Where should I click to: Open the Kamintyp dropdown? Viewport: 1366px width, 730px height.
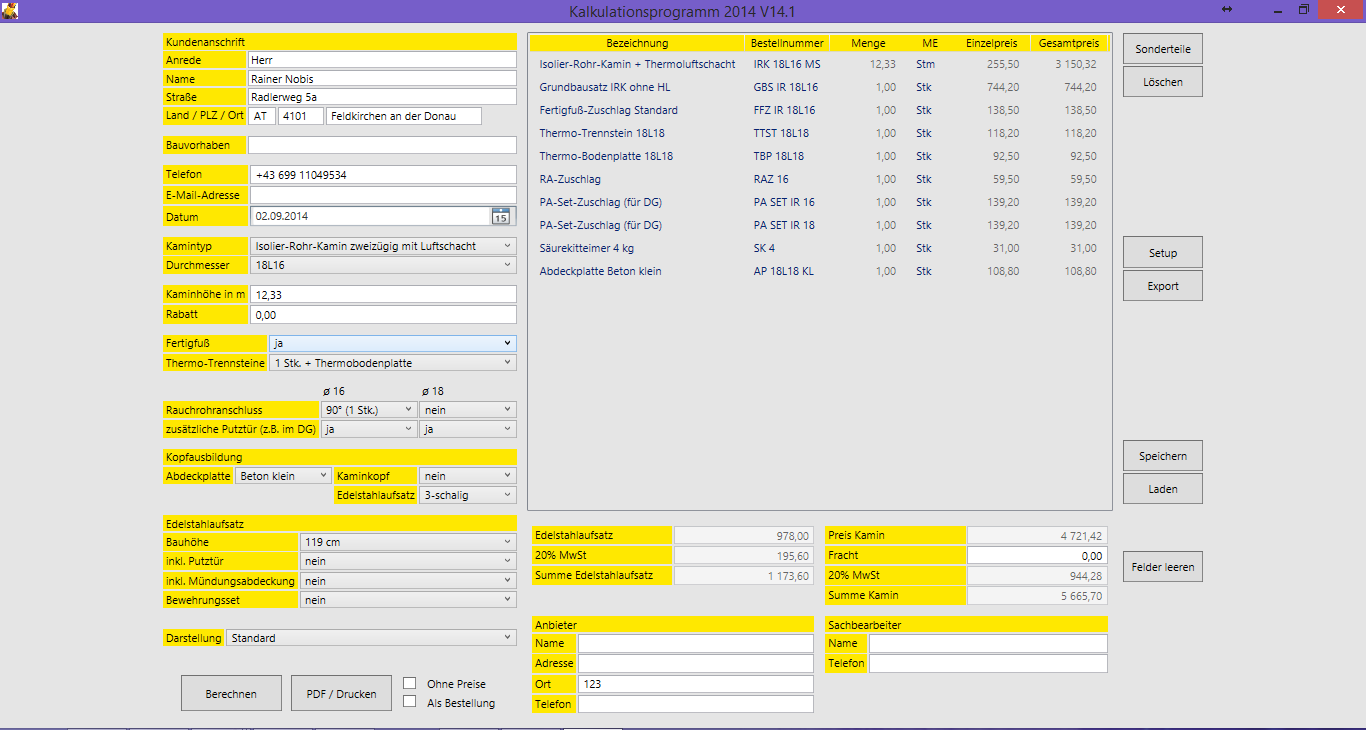382,246
